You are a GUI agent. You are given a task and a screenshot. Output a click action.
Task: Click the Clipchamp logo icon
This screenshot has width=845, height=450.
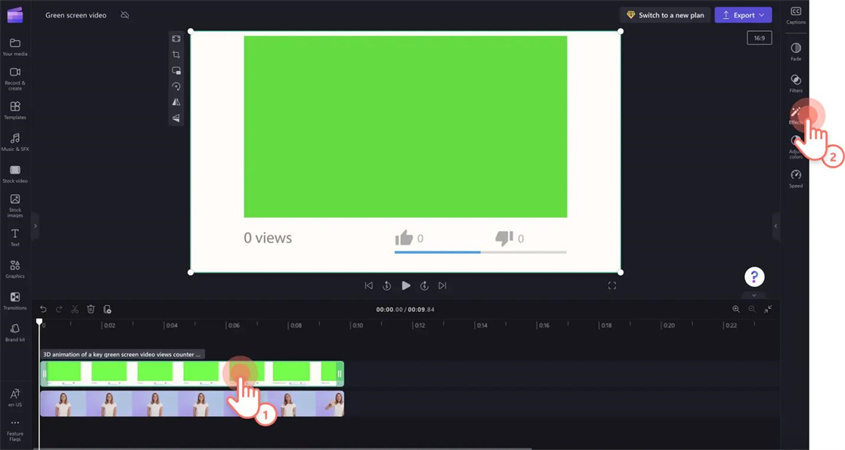[15, 15]
